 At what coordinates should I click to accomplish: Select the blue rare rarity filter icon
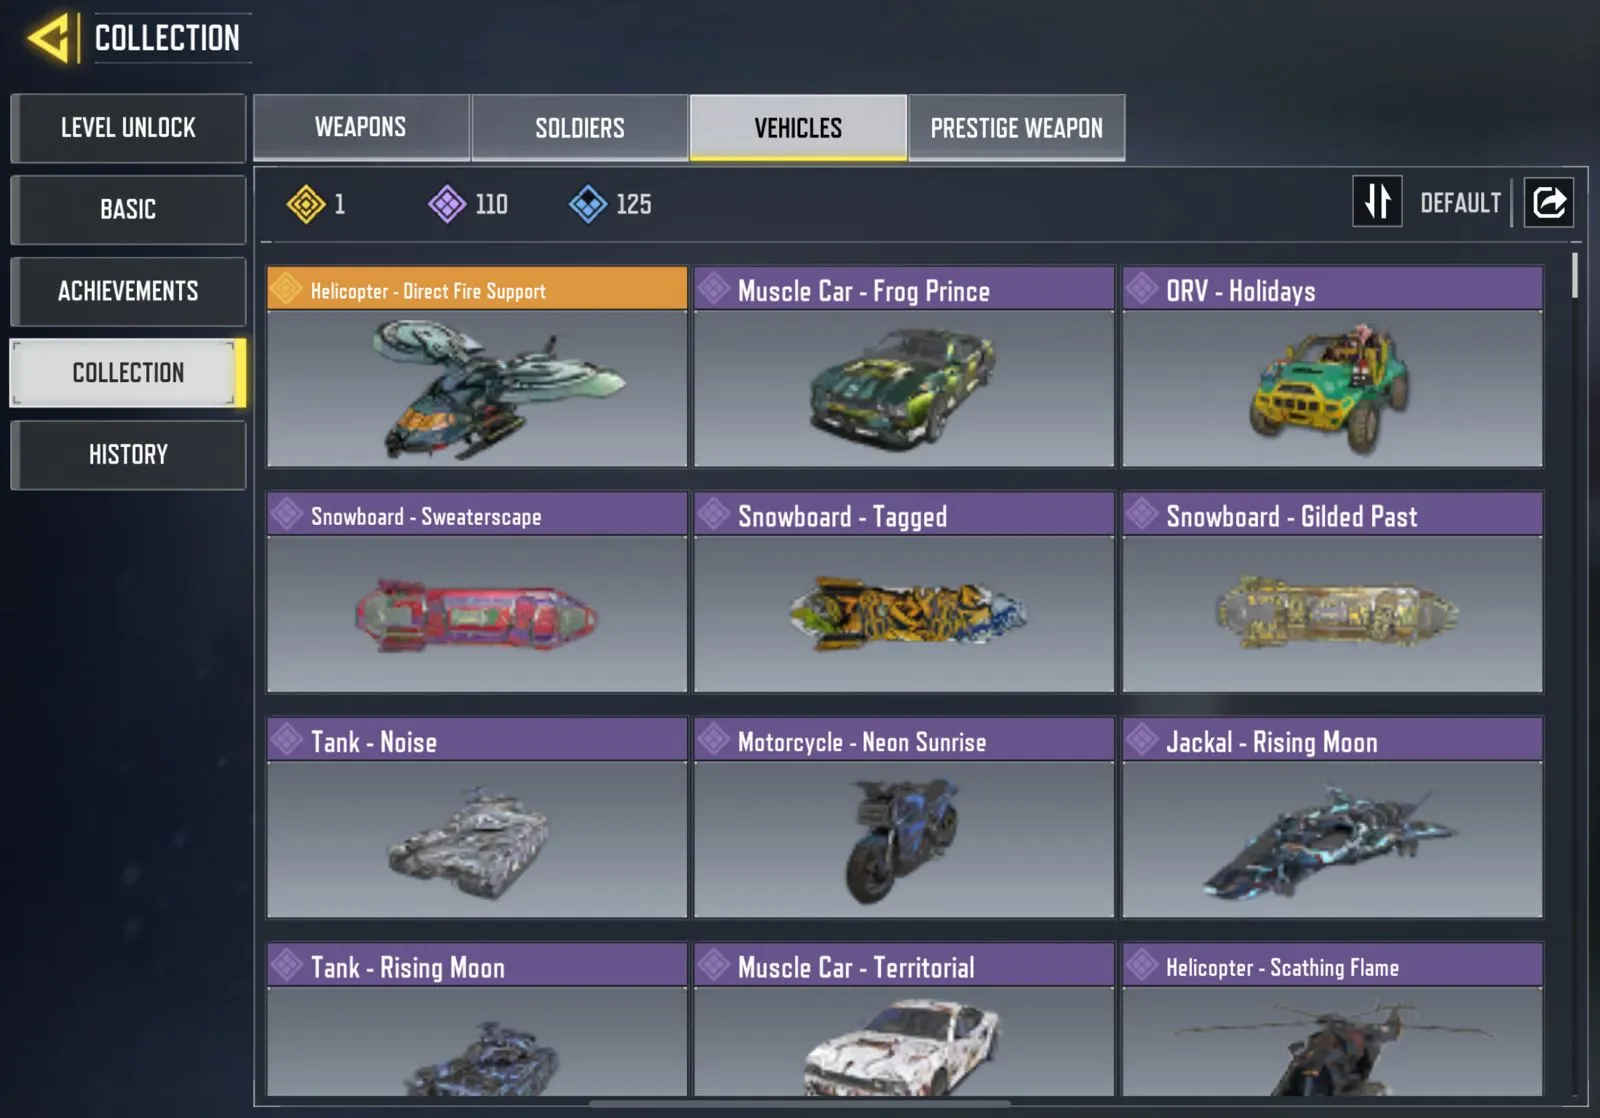click(x=588, y=204)
